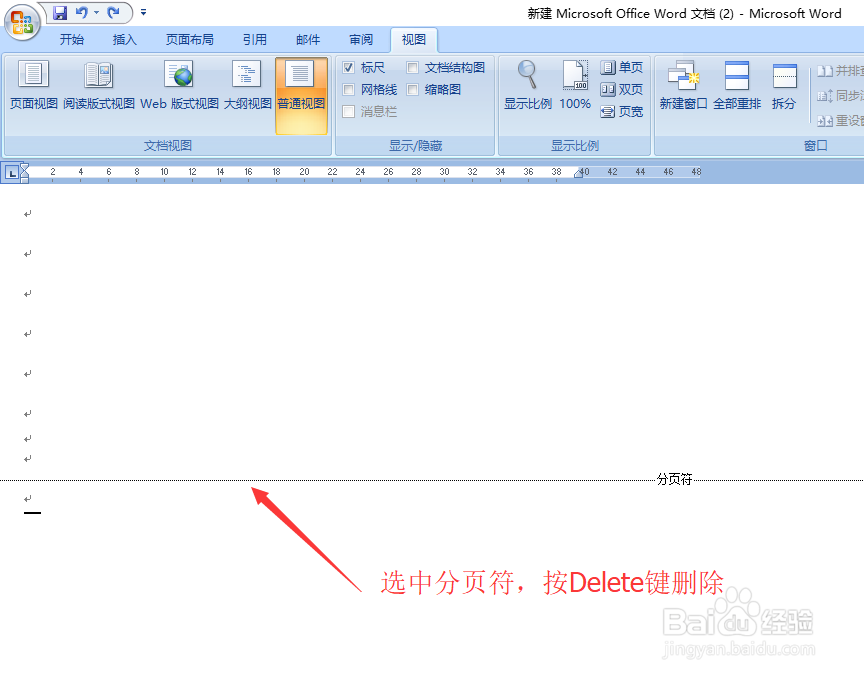Check the 缩略图 thumbnails option
Image resolution: width=864 pixels, height=679 pixels.
412,89
